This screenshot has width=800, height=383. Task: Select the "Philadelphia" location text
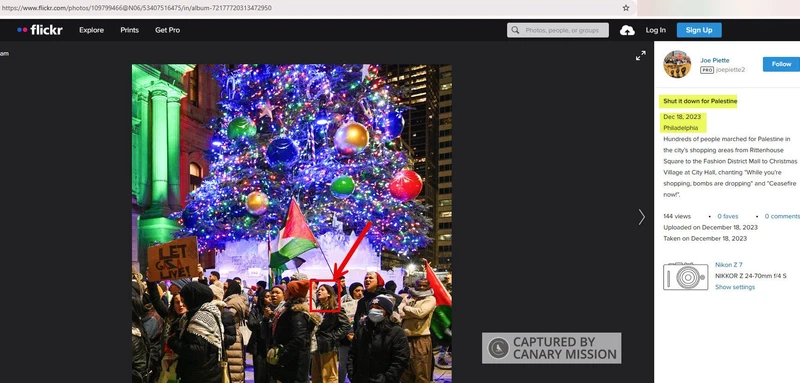681,128
